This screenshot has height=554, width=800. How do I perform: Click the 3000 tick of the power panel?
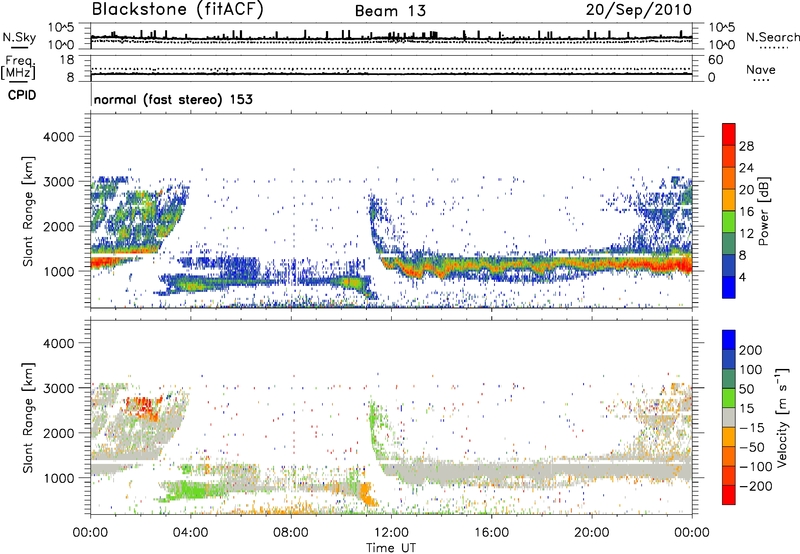(59, 182)
